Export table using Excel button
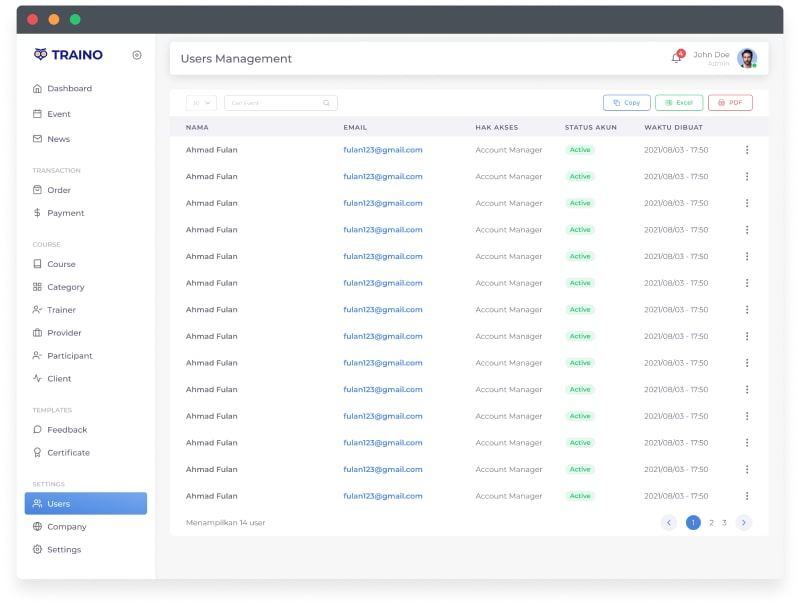Viewport: 800px width, 608px height. click(x=679, y=103)
